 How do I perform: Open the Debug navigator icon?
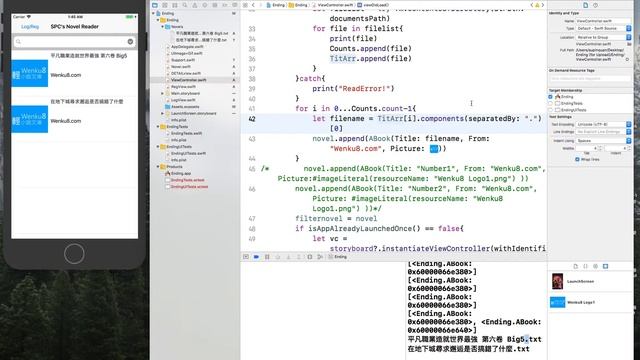[x=215, y=5]
